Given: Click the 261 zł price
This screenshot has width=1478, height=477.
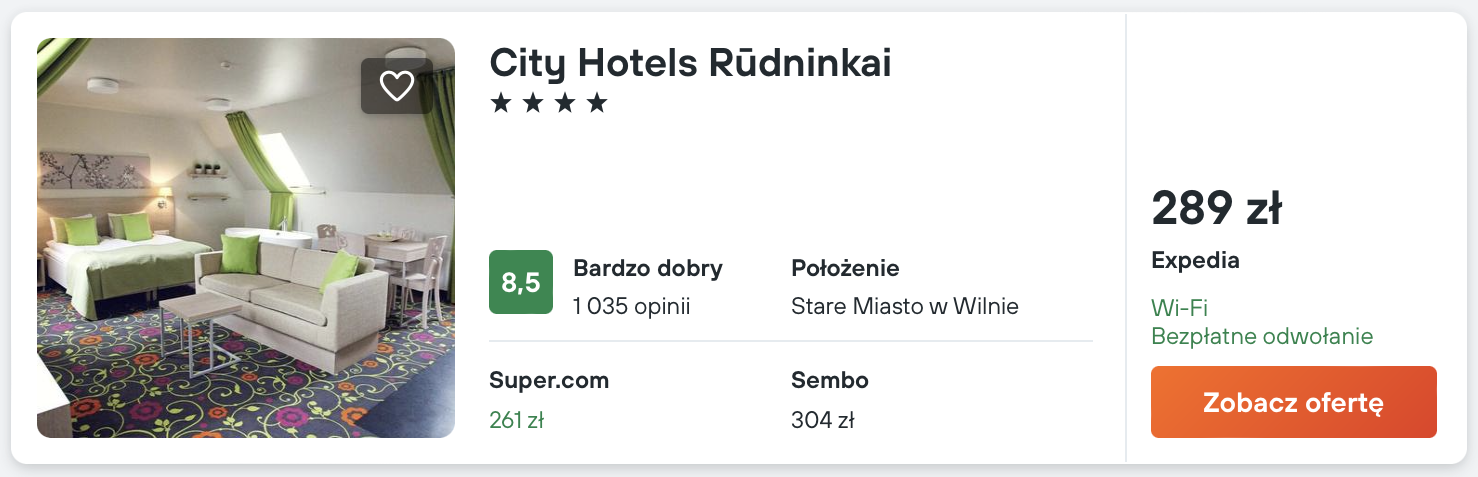Looking at the screenshot, I should click(516, 420).
